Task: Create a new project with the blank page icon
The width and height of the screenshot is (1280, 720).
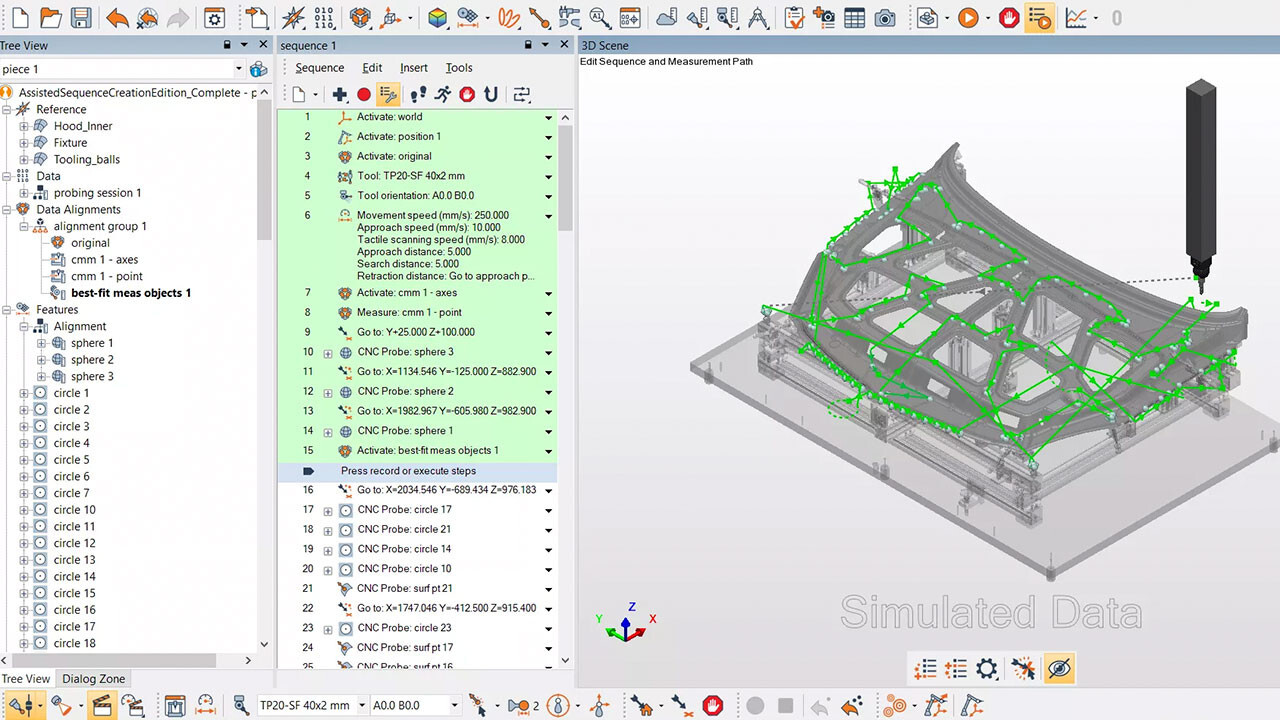Action: click(x=20, y=18)
